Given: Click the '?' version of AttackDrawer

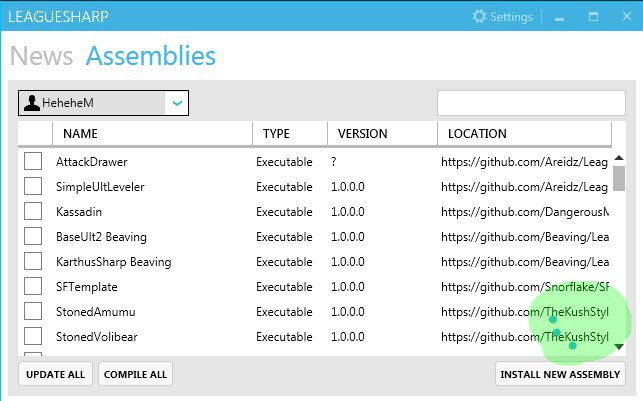Looking at the screenshot, I should click(x=334, y=162).
